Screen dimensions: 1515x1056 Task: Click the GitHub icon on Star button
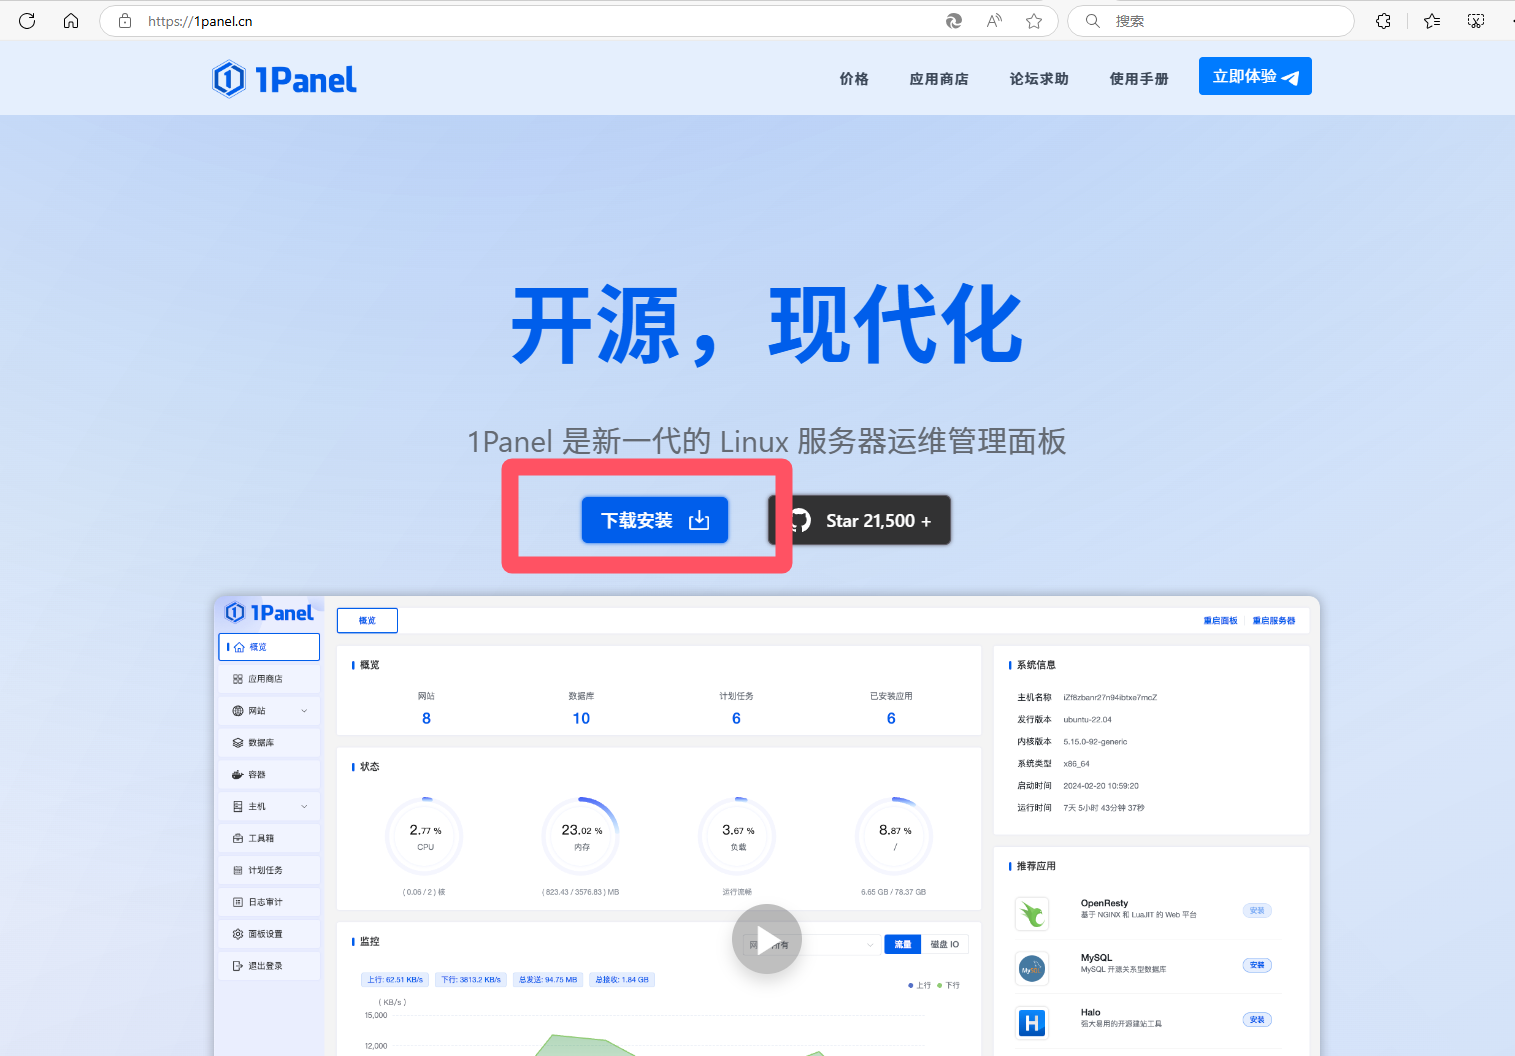point(799,520)
